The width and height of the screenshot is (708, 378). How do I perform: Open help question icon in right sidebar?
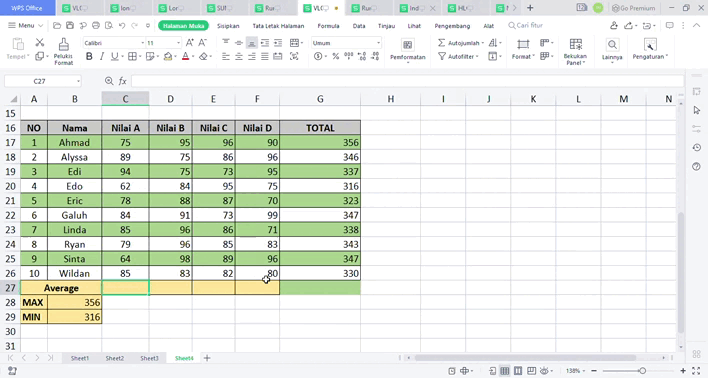tap(696, 167)
